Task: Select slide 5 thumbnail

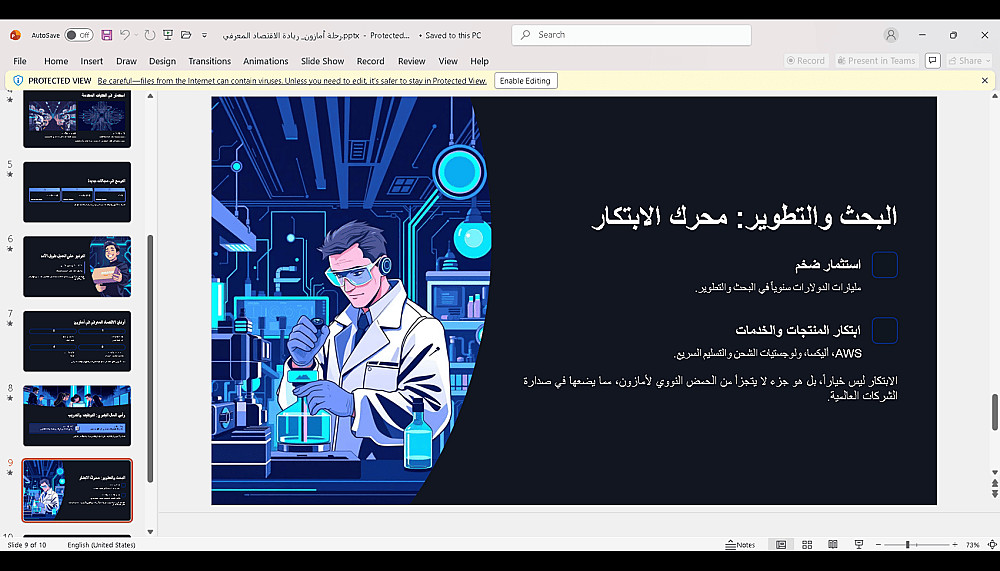Action: coord(77,192)
